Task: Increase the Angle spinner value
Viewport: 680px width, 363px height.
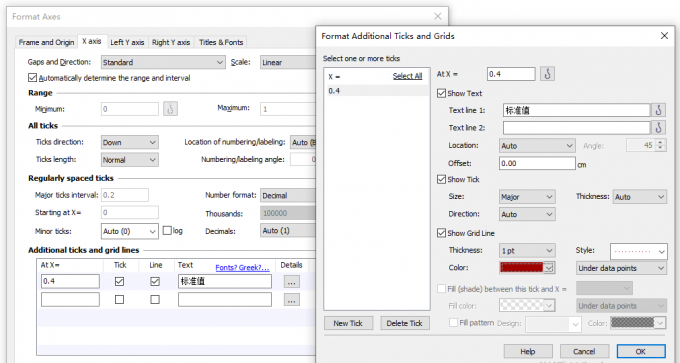Action: coord(660,142)
